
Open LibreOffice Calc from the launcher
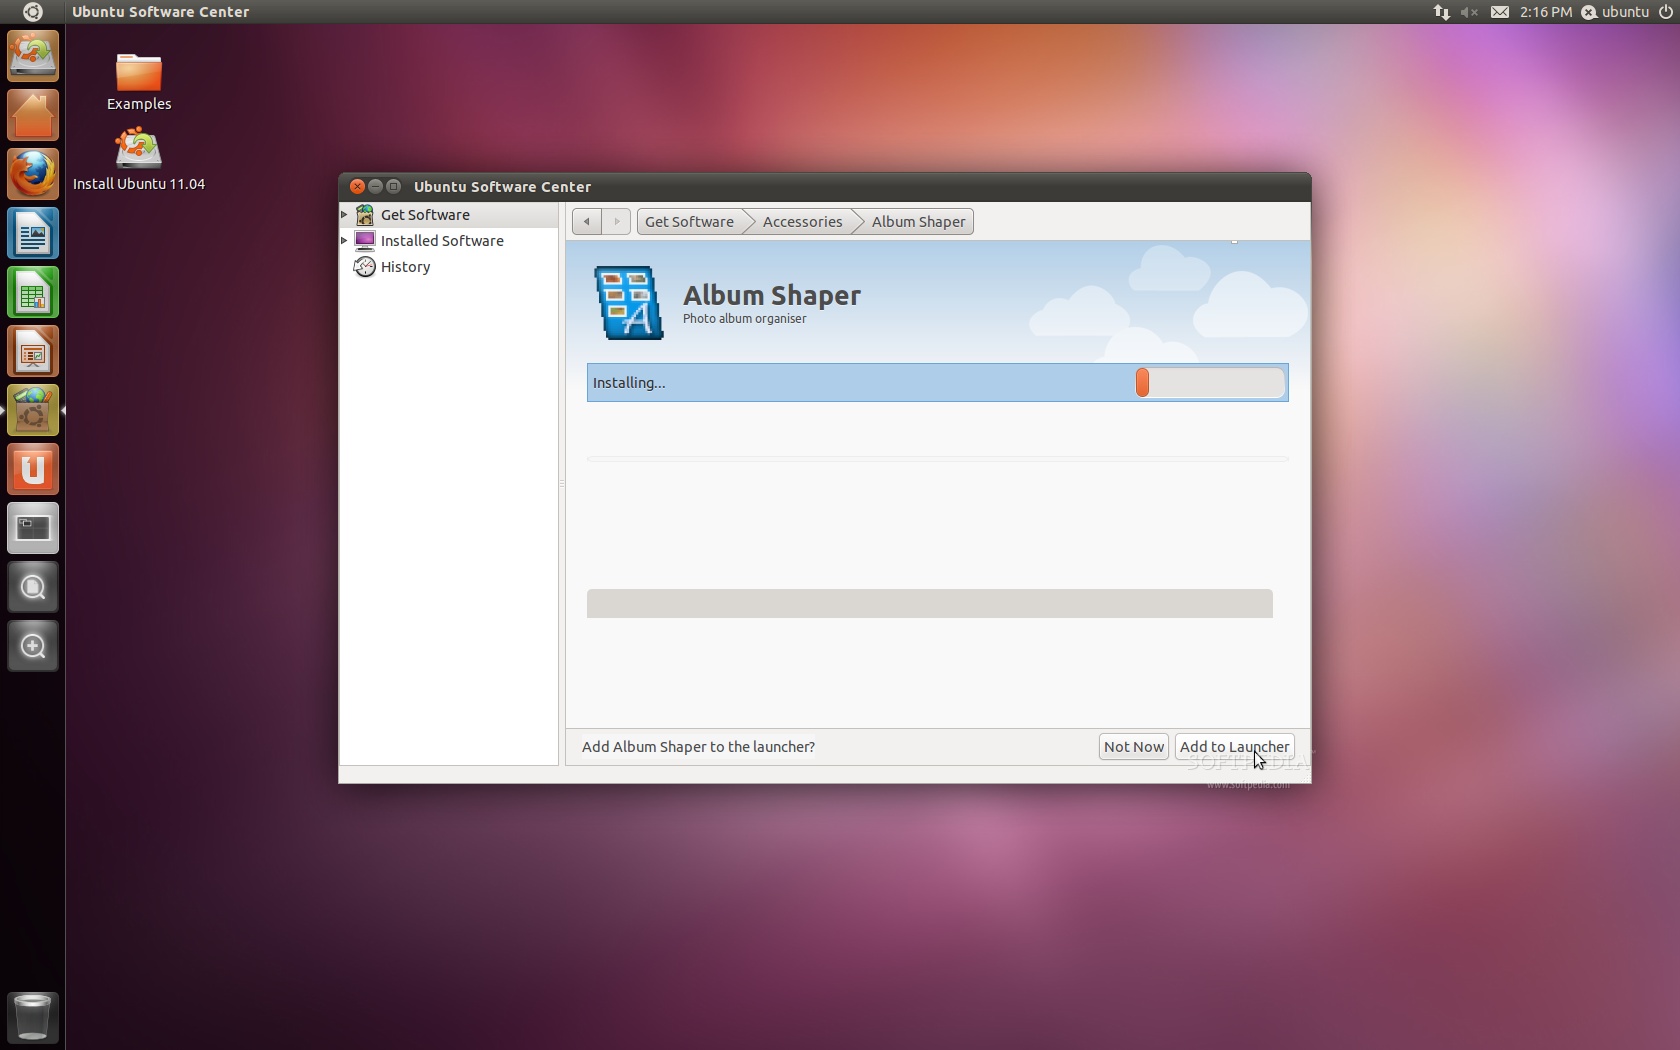point(33,292)
